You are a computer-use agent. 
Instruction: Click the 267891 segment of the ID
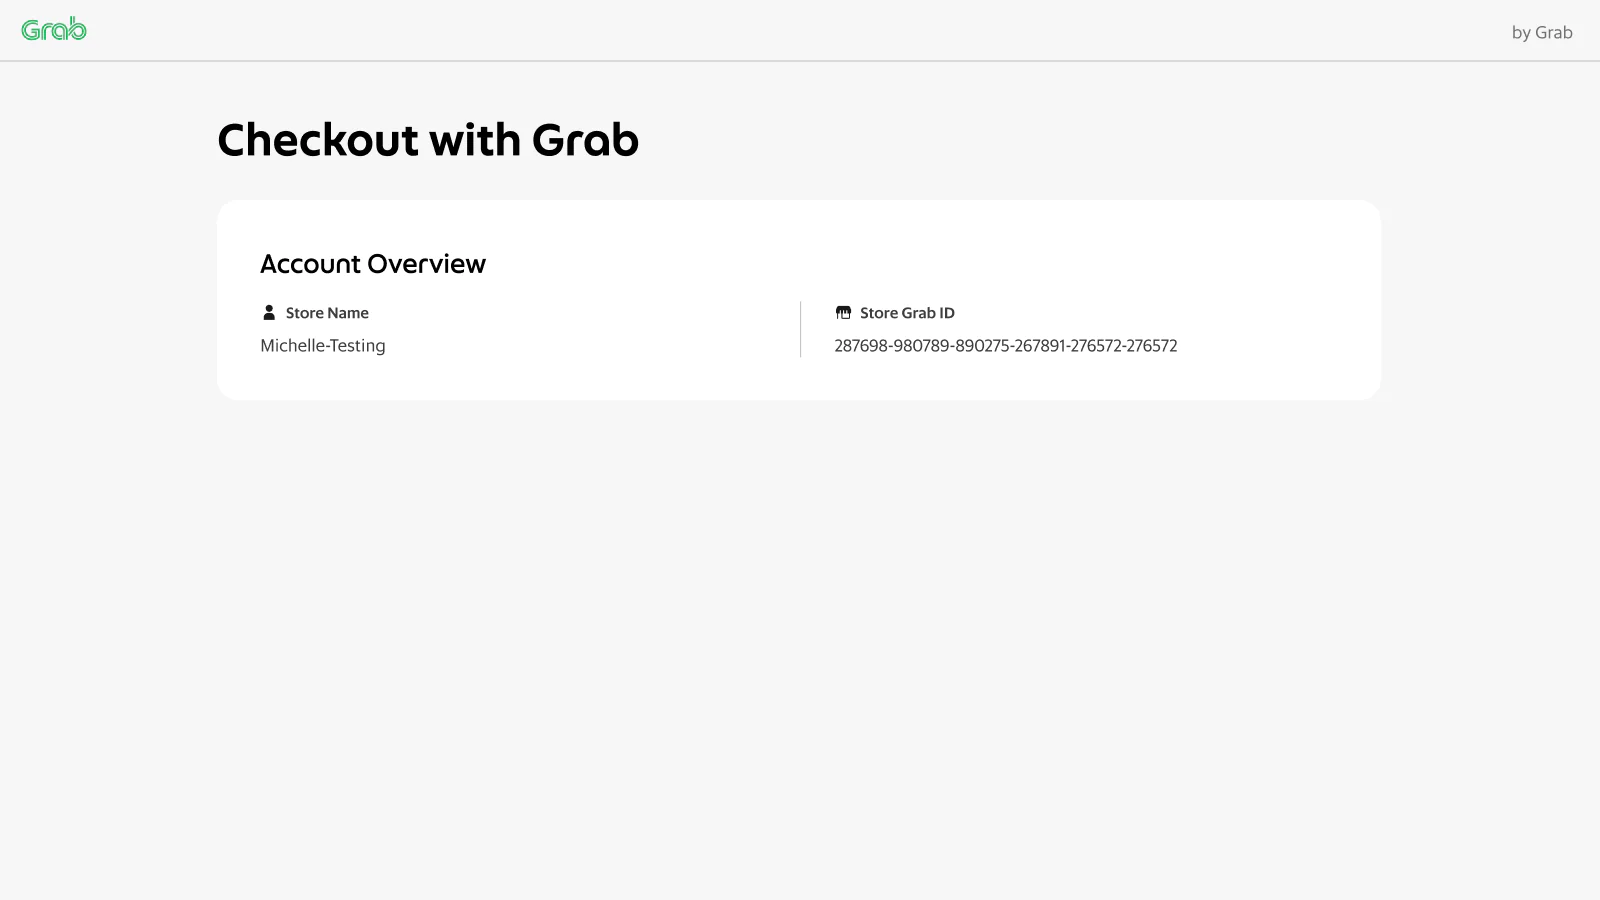click(x=1040, y=346)
